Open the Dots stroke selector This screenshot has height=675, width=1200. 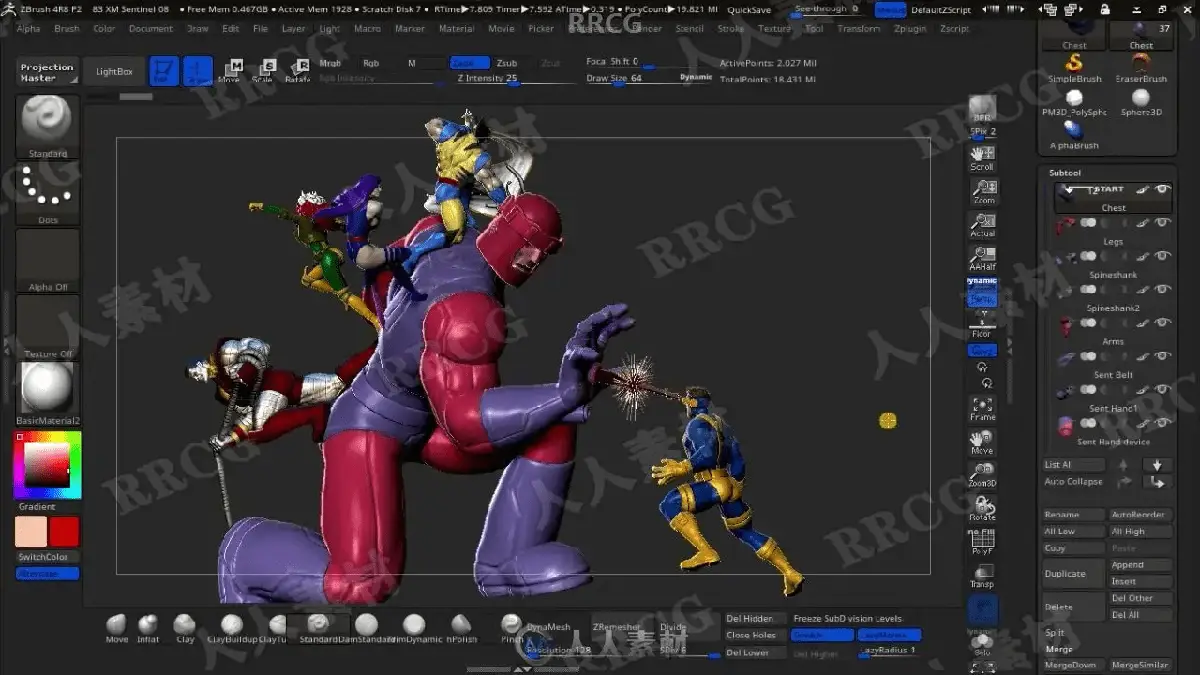point(47,193)
